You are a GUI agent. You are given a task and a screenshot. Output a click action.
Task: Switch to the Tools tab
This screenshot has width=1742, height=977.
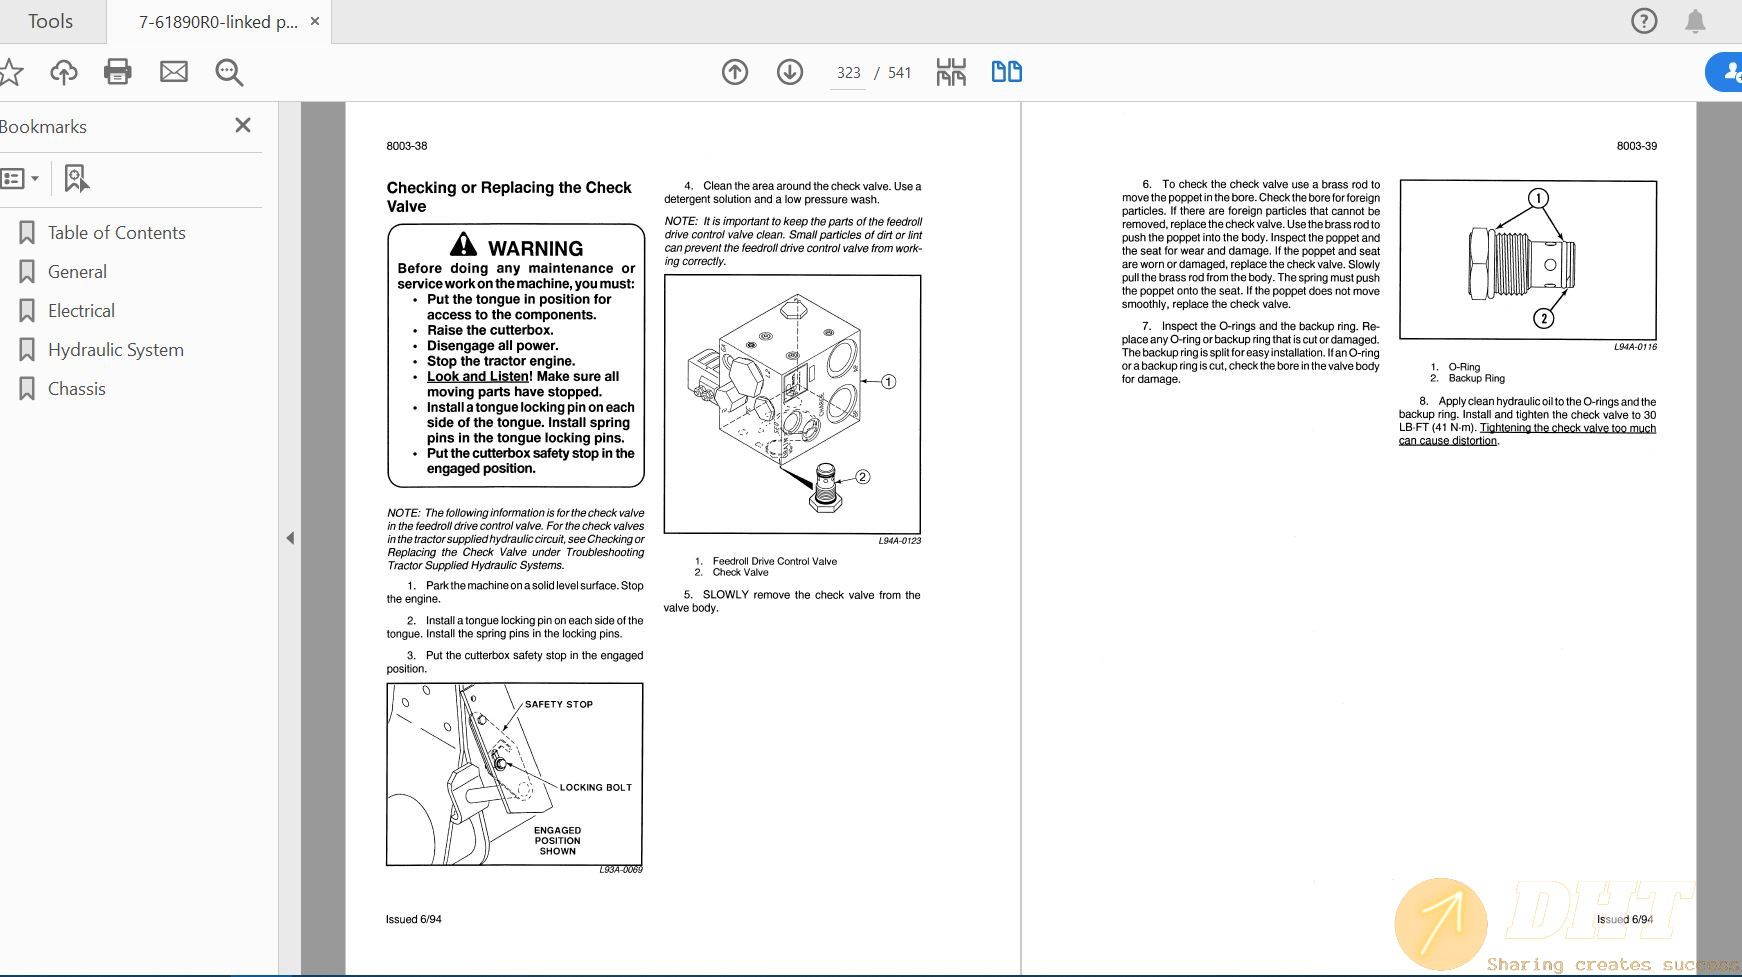tap(50, 20)
